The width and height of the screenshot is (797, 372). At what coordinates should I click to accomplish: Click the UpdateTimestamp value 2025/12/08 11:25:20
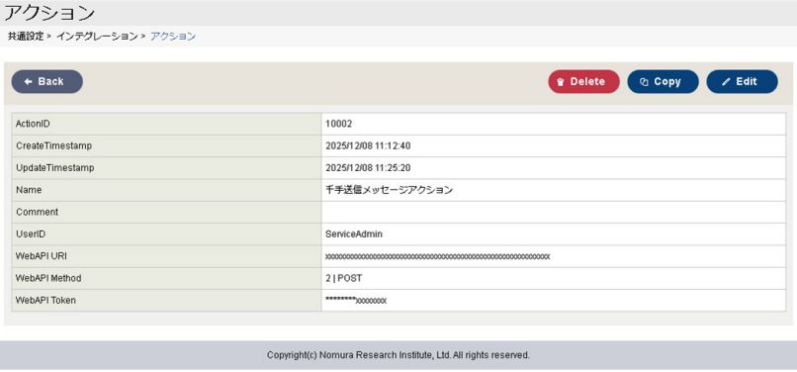coord(368,168)
